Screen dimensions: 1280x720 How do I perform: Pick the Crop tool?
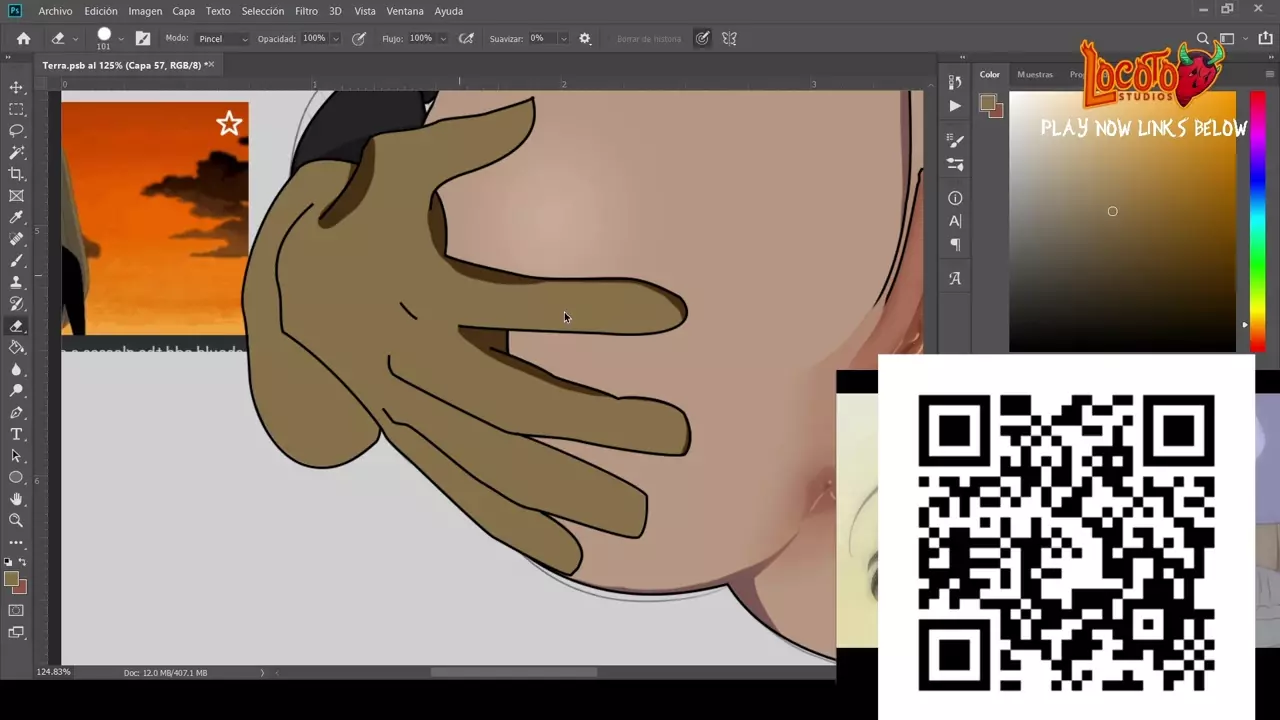click(x=16, y=175)
